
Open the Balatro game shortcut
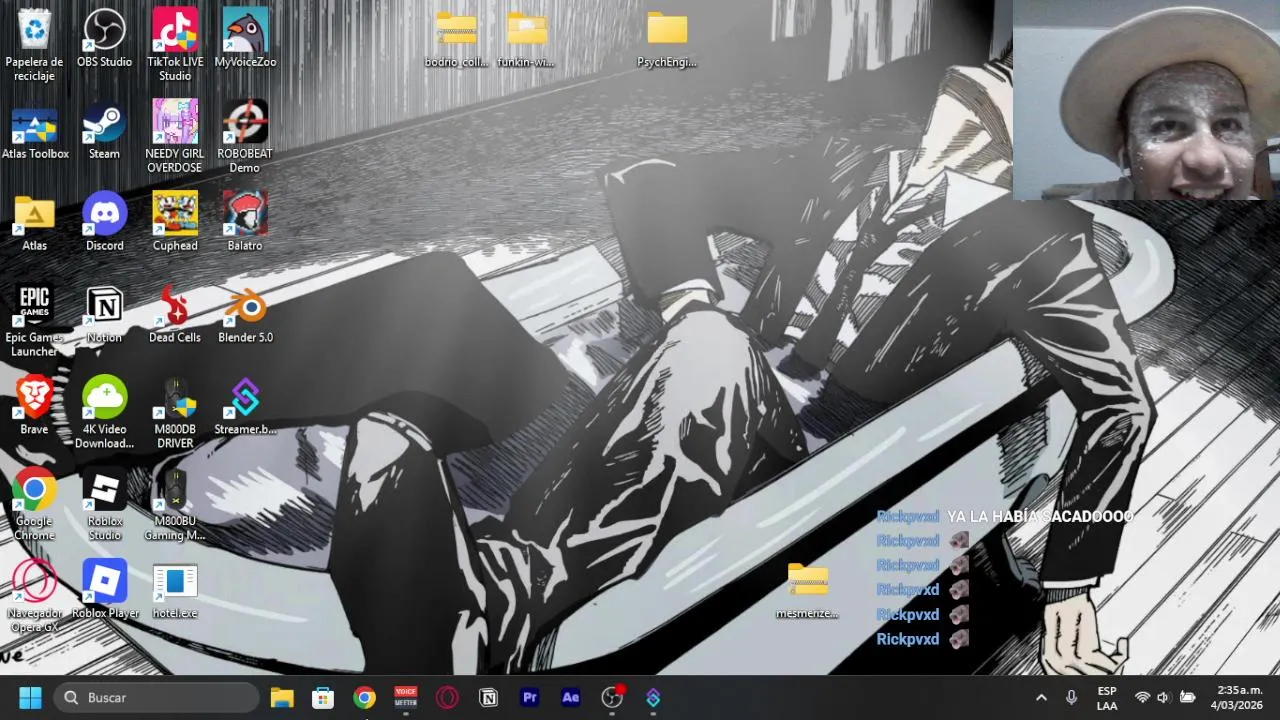click(x=245, y=222)
